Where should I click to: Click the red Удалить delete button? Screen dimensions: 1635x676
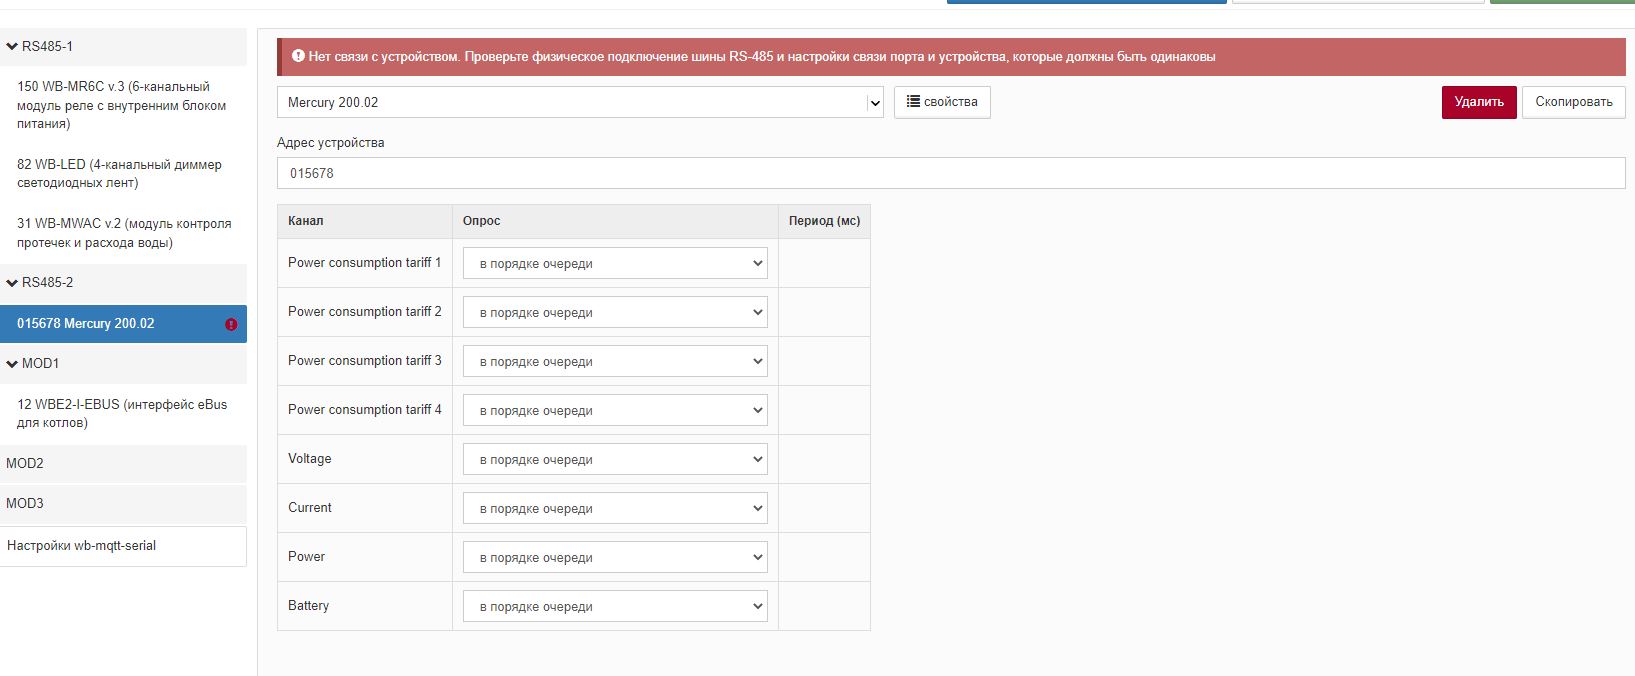point(1479,102)
